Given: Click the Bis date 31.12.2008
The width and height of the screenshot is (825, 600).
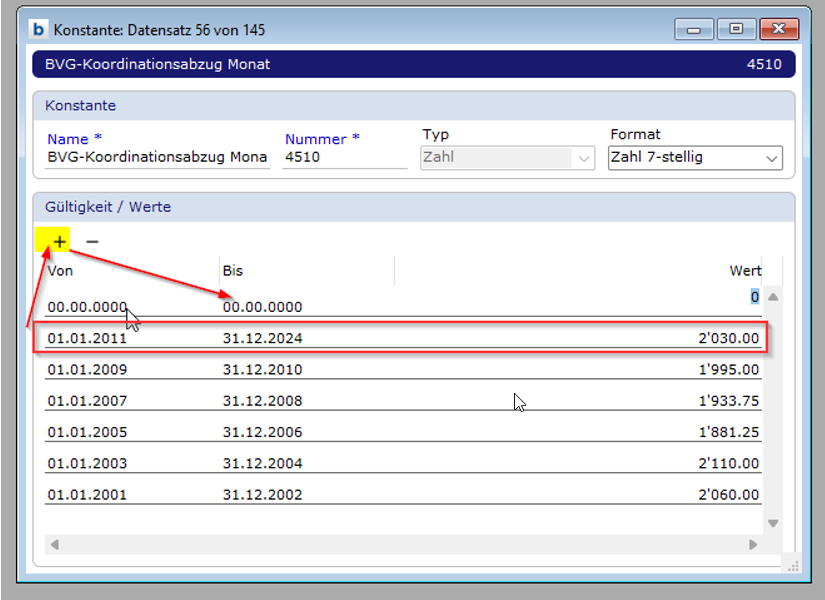Looking at the screenshot, I should 262,400.
